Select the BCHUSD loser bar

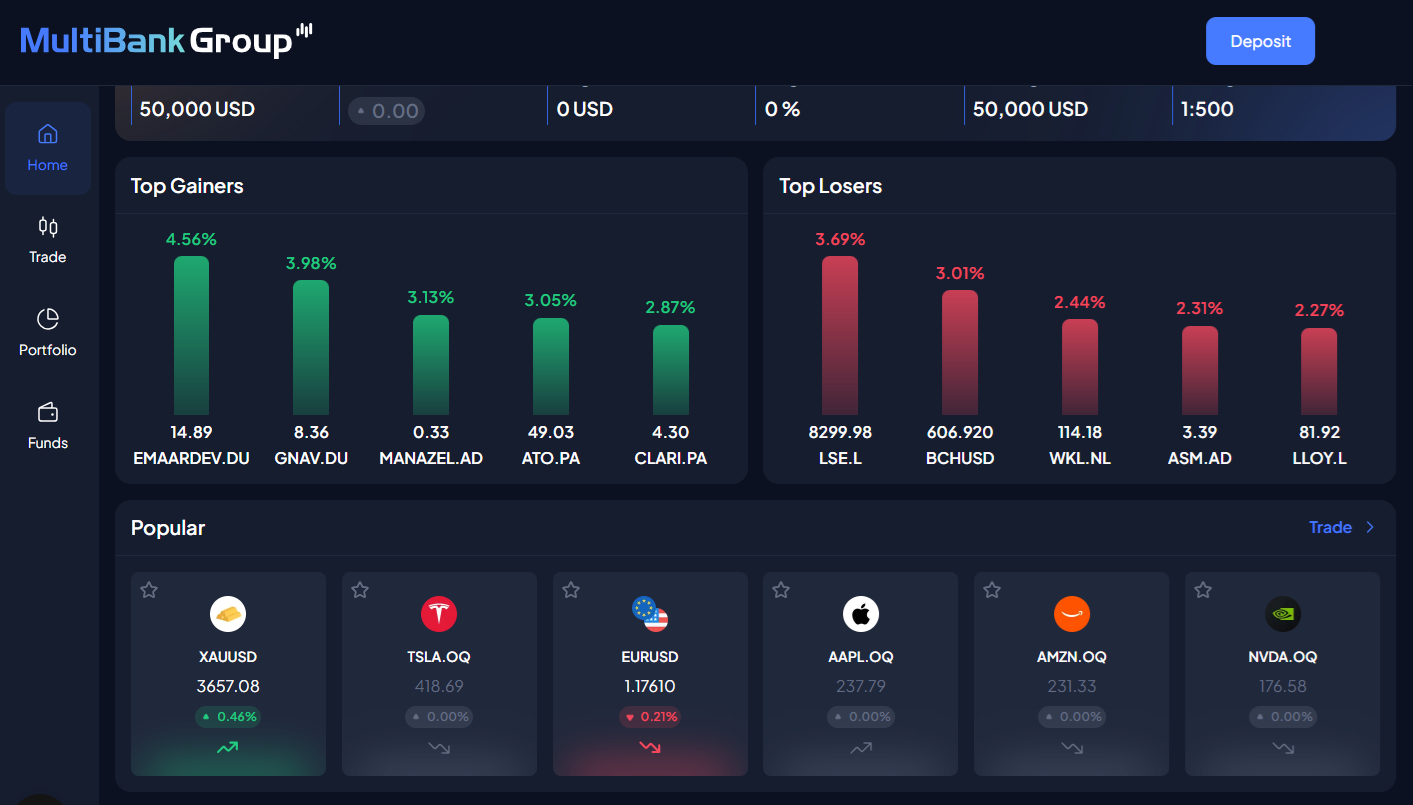960,352
